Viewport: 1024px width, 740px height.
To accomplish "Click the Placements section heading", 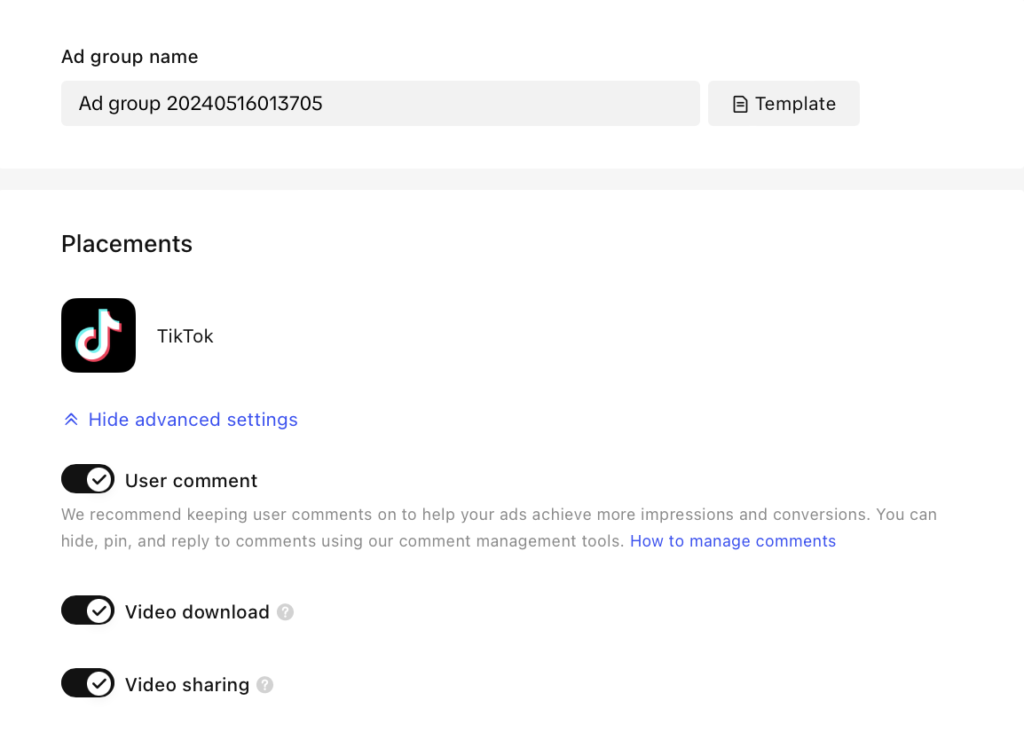I will pos(127,244).
